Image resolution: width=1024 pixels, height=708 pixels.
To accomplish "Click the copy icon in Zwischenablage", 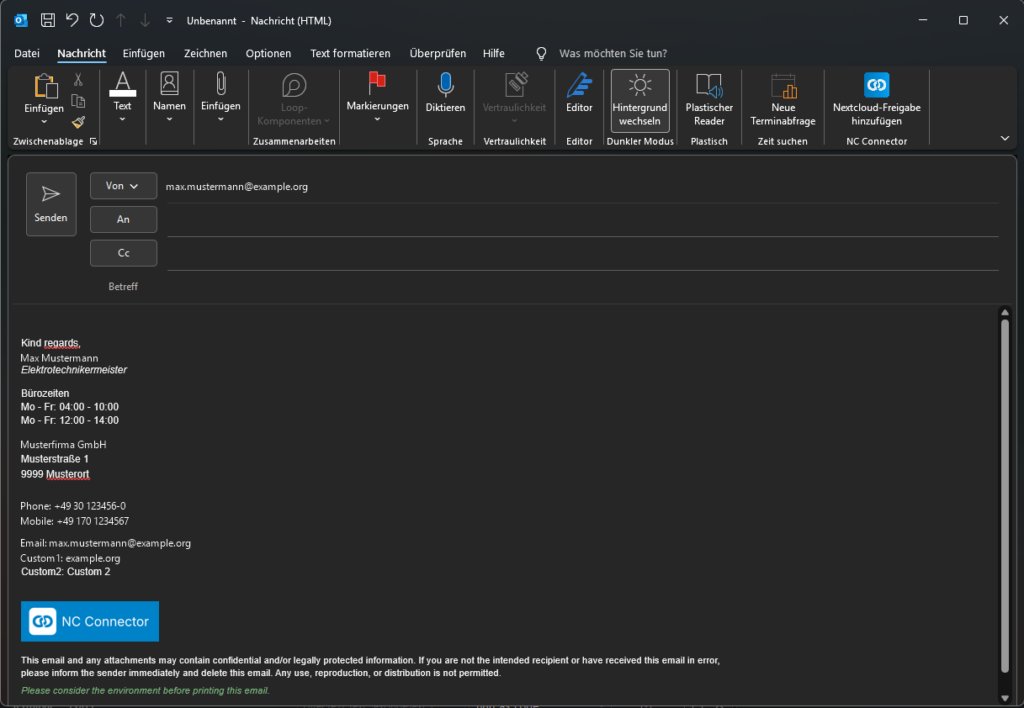I will [78, 101].
